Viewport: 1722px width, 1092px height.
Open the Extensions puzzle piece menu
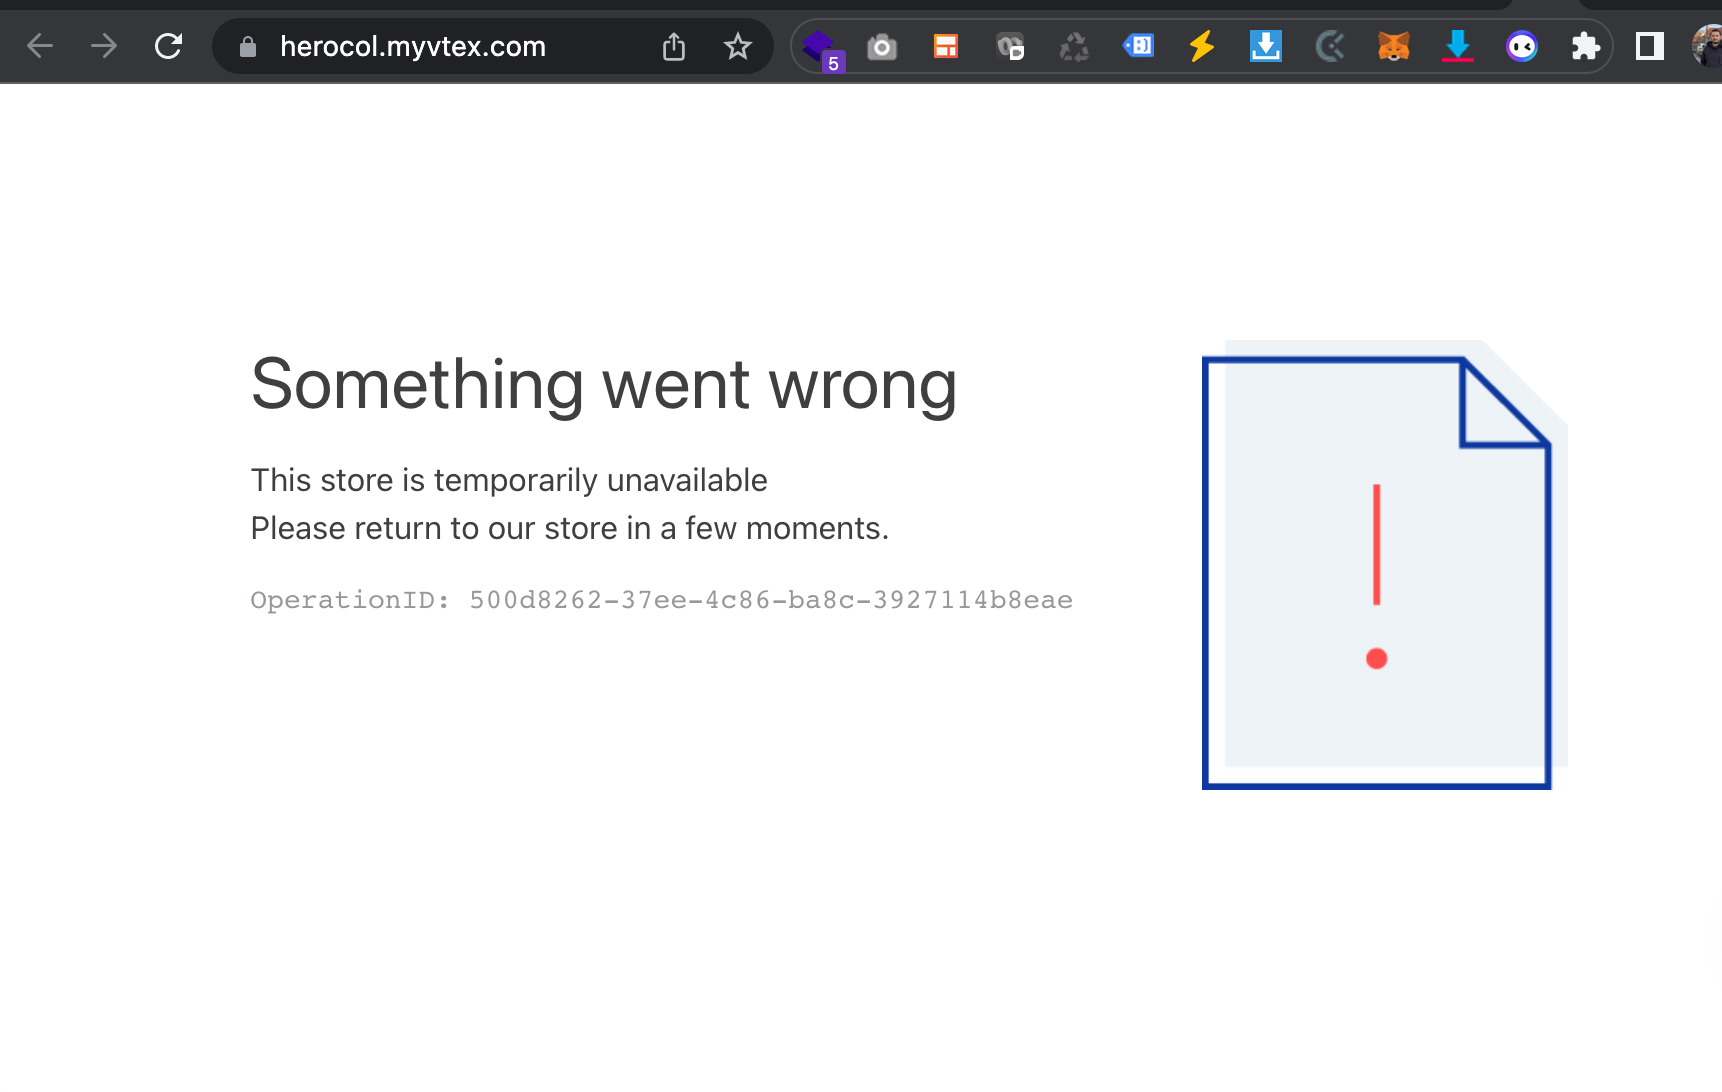(x=1585, y=46)
